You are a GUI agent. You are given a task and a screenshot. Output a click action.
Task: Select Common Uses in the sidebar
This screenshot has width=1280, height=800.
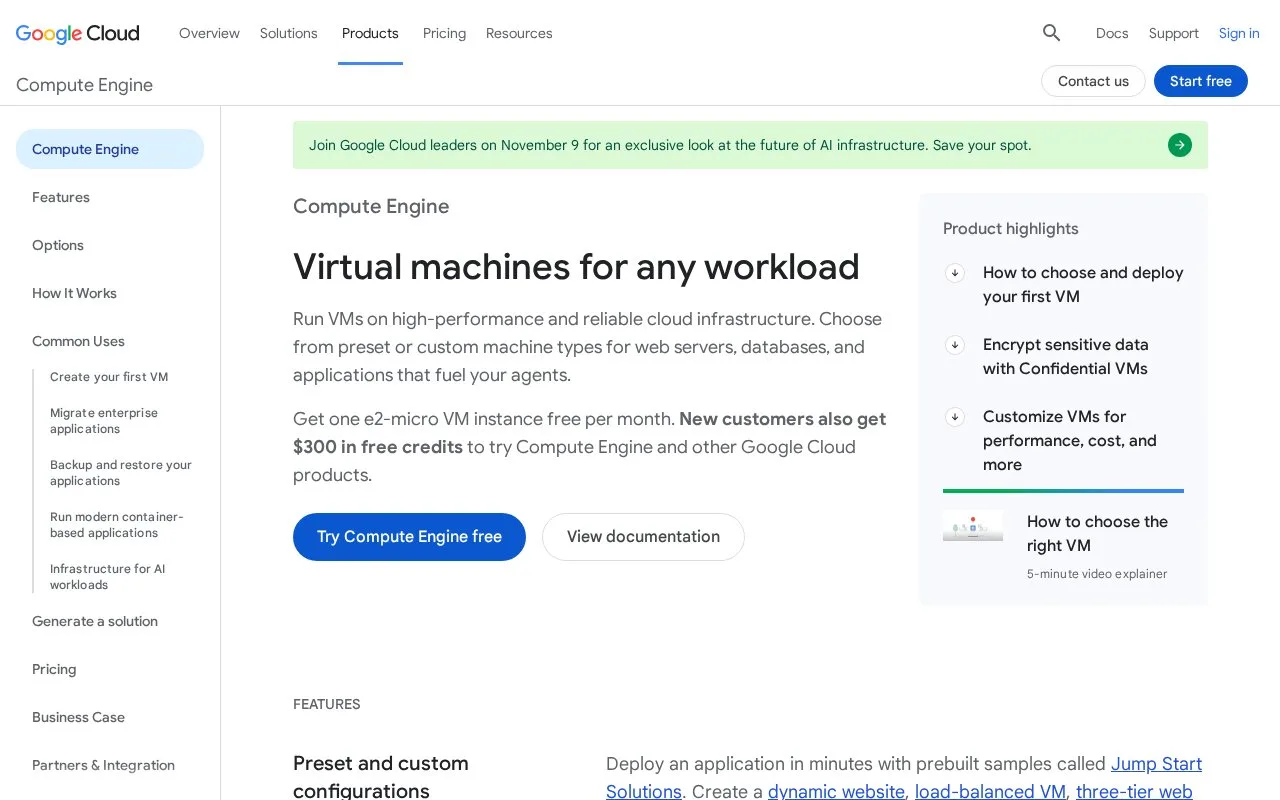coord(78,341)
